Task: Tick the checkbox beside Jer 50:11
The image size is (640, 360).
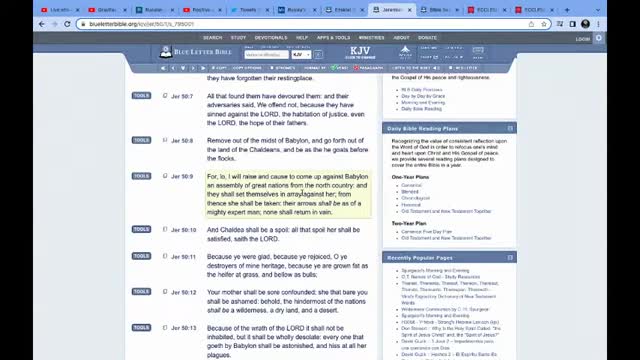Action: click(165, 256)
